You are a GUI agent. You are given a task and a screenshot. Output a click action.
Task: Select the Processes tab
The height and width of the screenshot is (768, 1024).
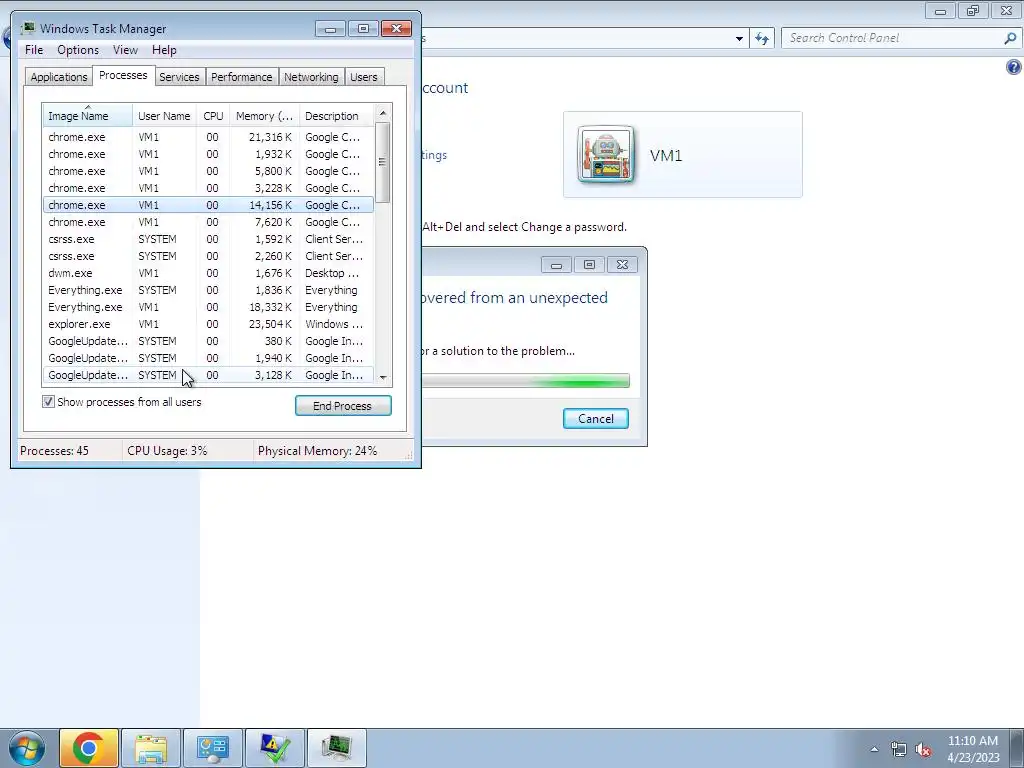click(123, 75)
